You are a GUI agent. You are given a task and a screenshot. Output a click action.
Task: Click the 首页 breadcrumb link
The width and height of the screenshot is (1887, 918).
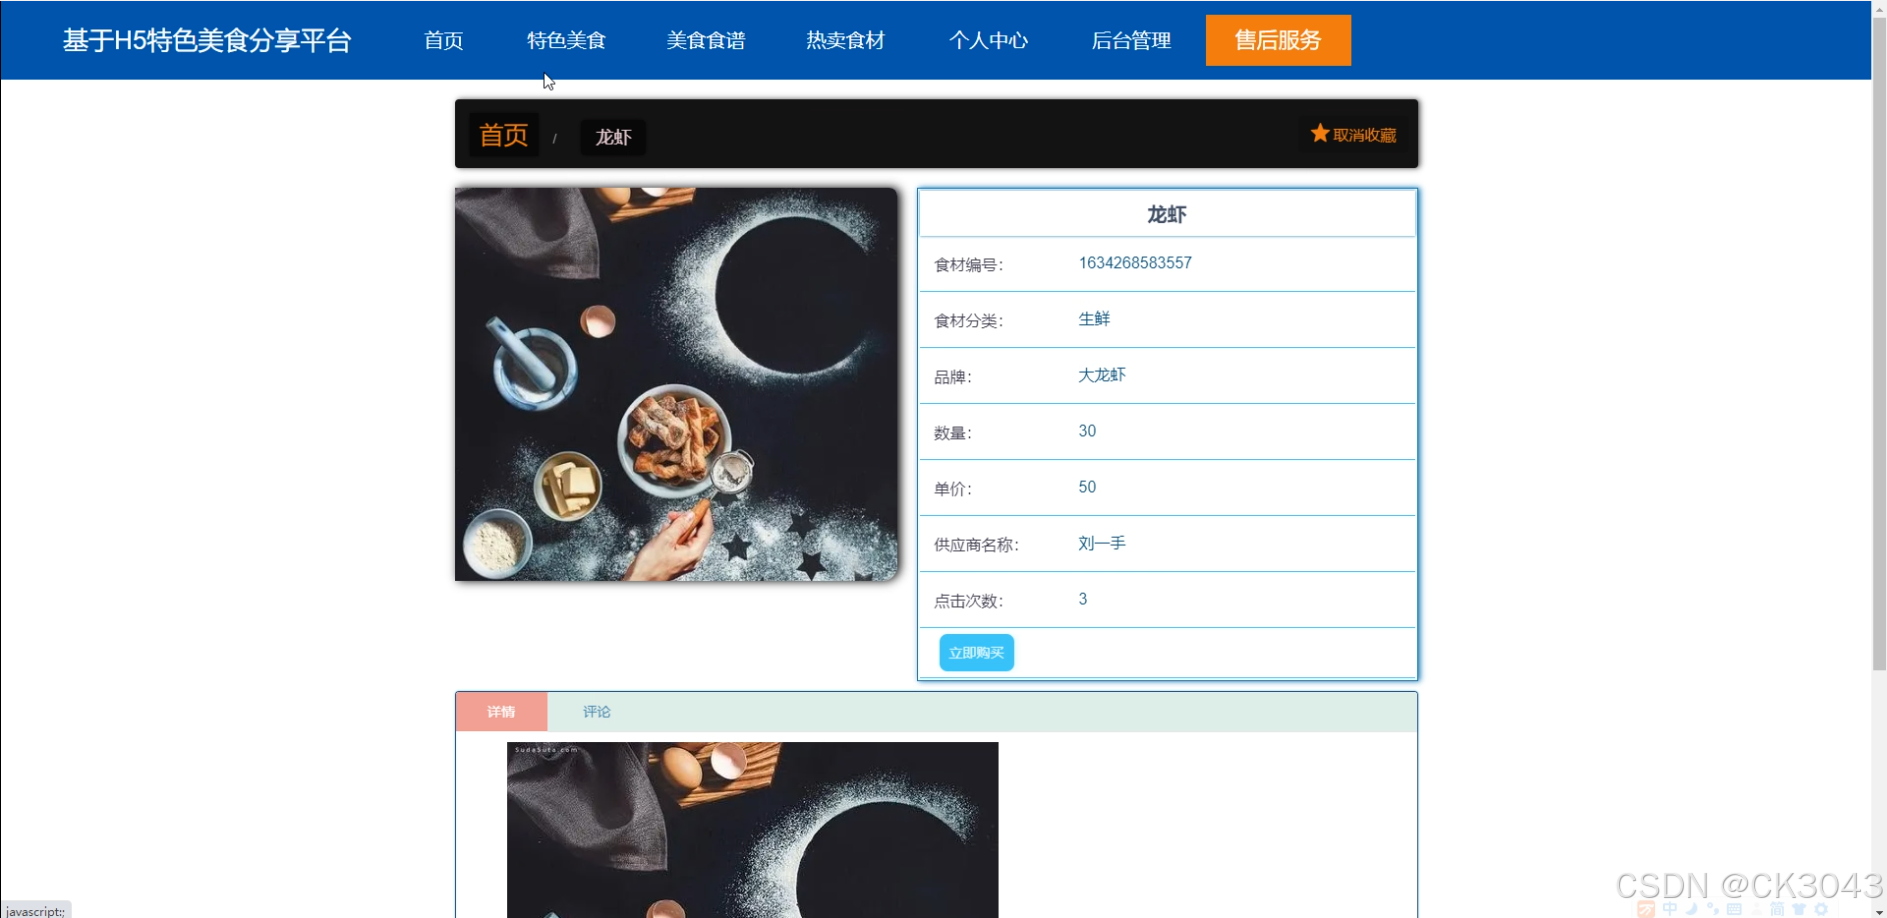(504, 135)
